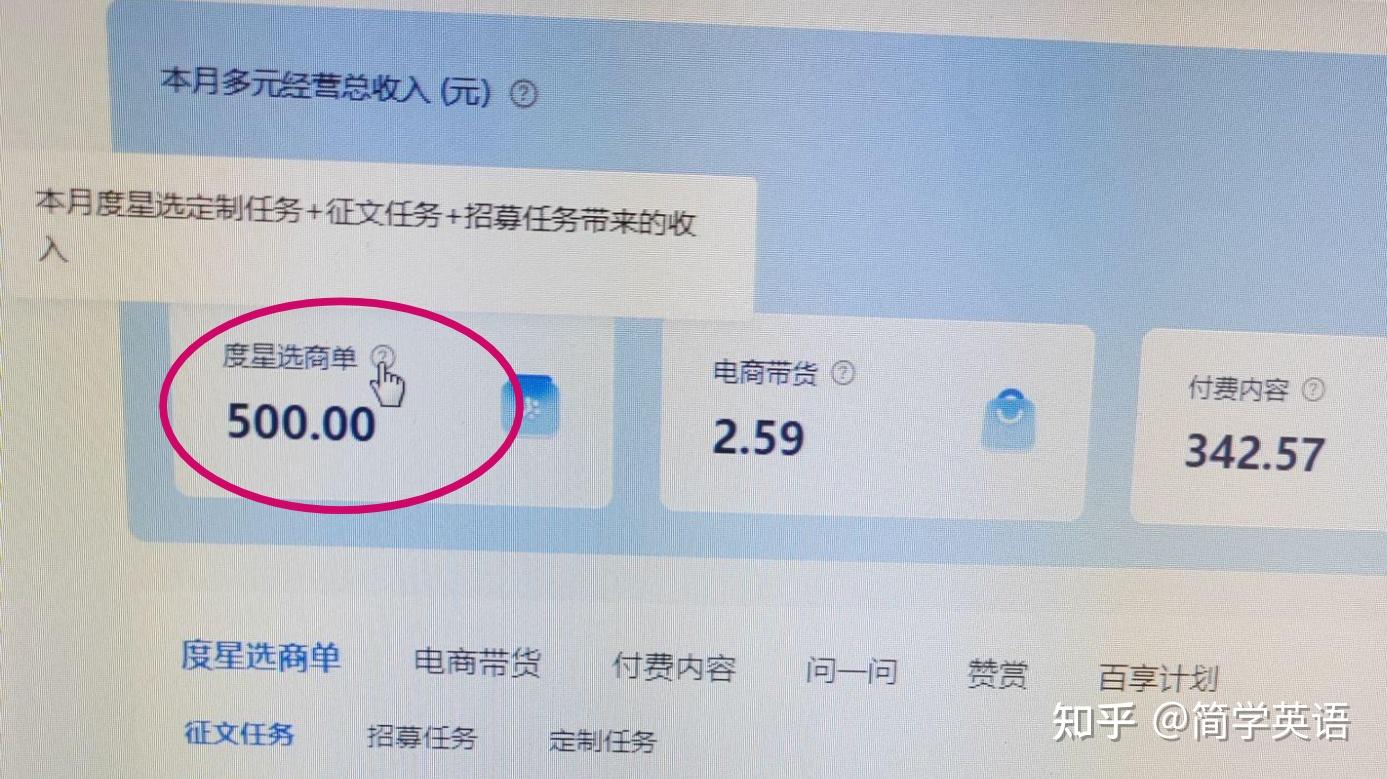1387x779 pixels.
Task: Click help icon next to 付费内容
Action: pyautogui.click(x=1313, y=389)
